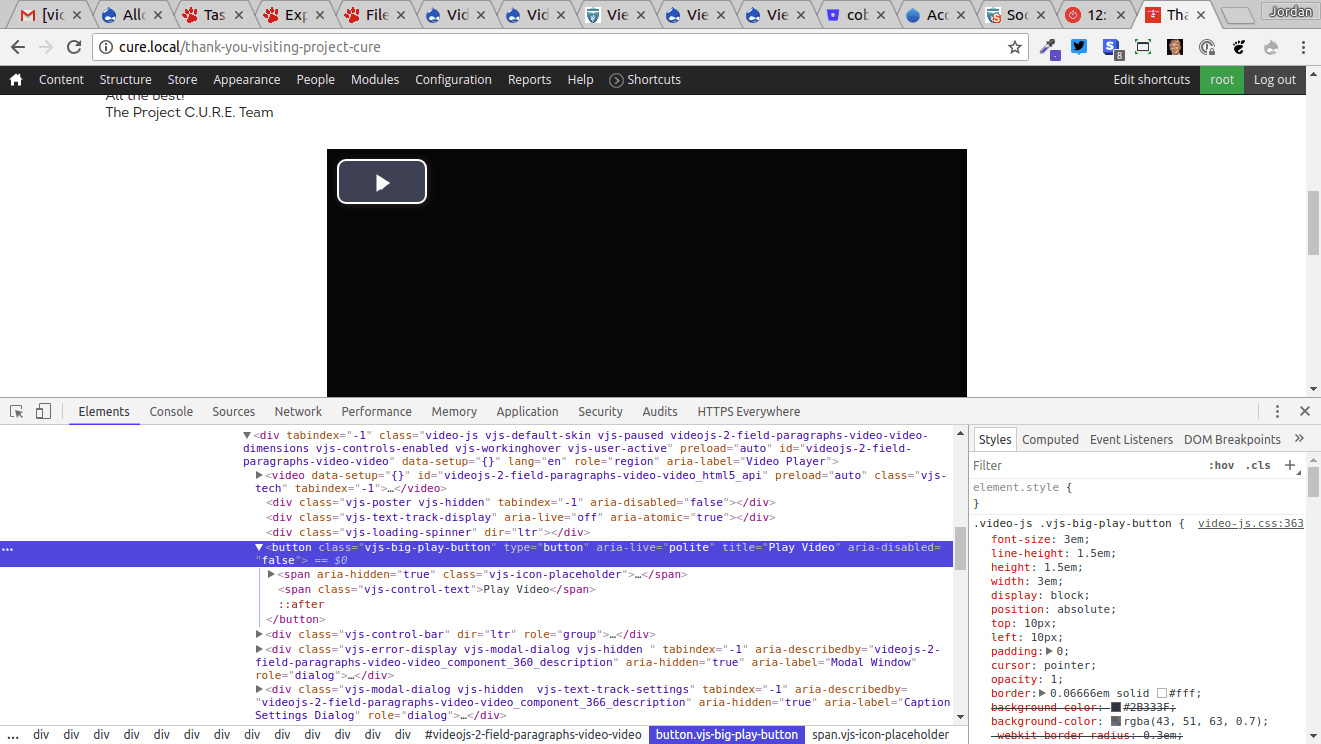Open the video-js.css:363 source link
The height and width of the screenshot is (744, 1321).
pos(1250,522)
